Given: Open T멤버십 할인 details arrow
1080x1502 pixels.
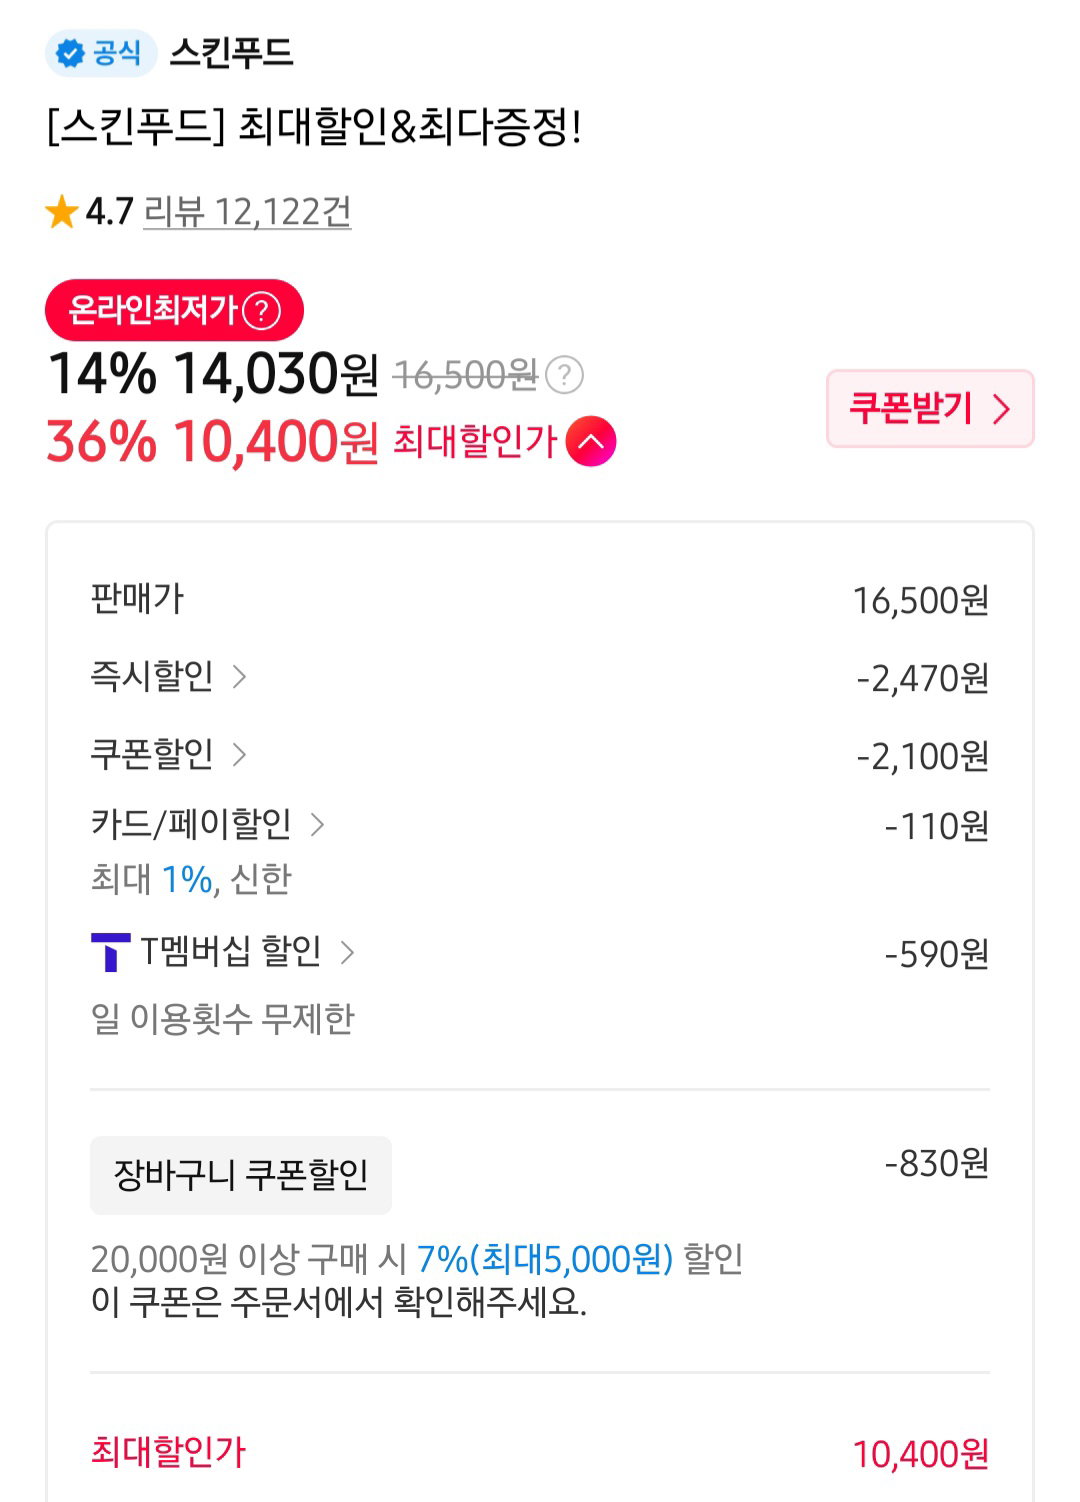Looking at the screenshot, I should pyautogui.click(x=347, y=952).
